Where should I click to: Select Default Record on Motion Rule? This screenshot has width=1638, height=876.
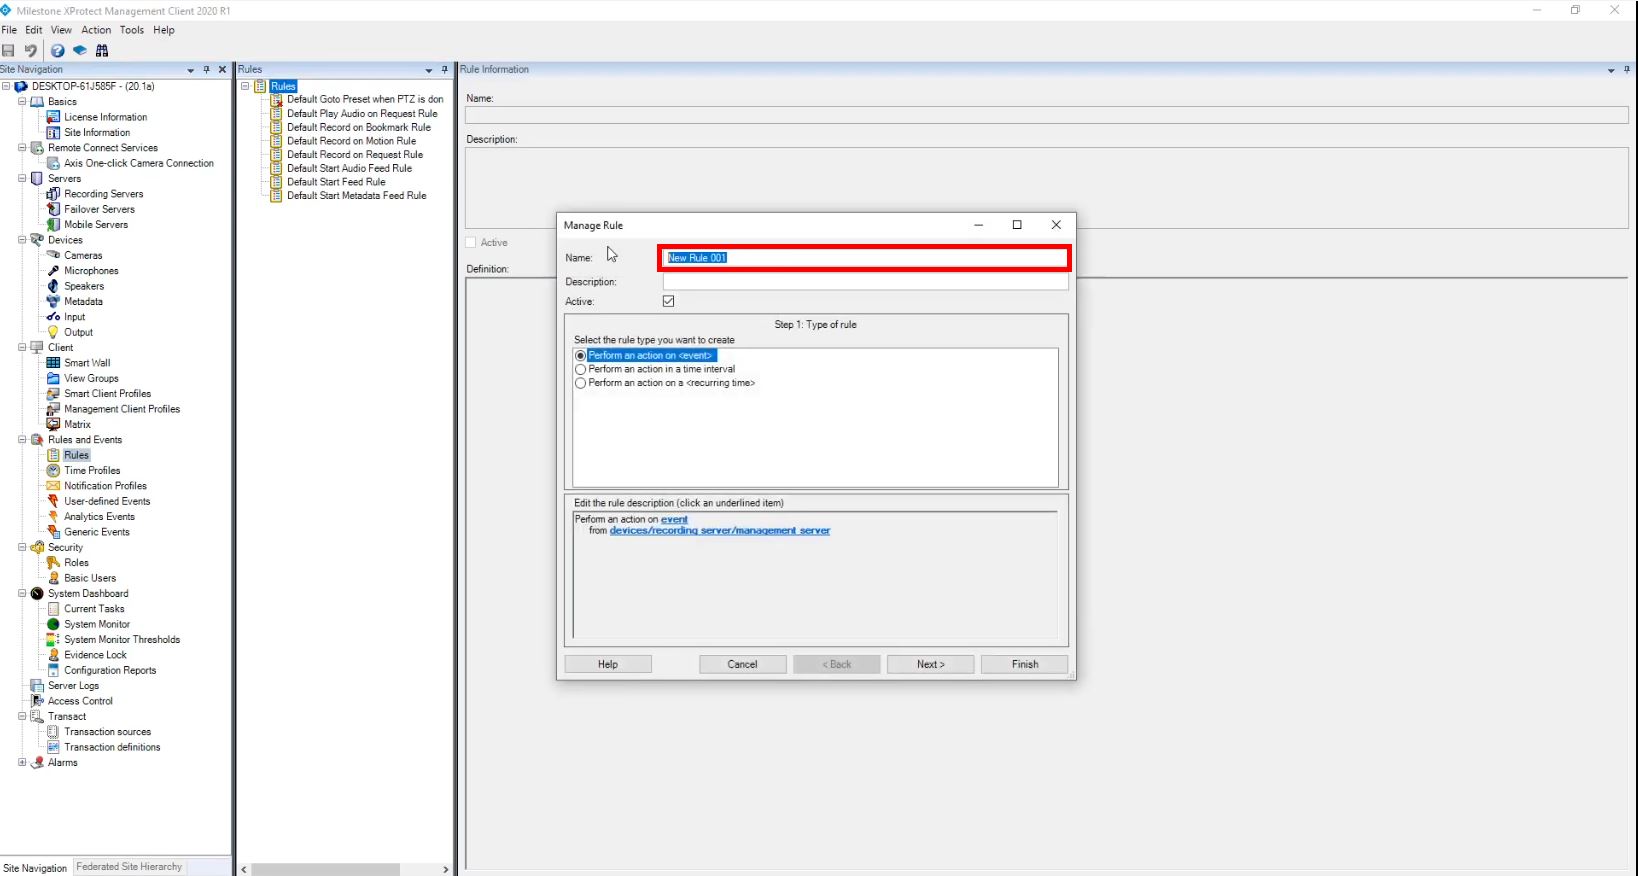[351, 141]
